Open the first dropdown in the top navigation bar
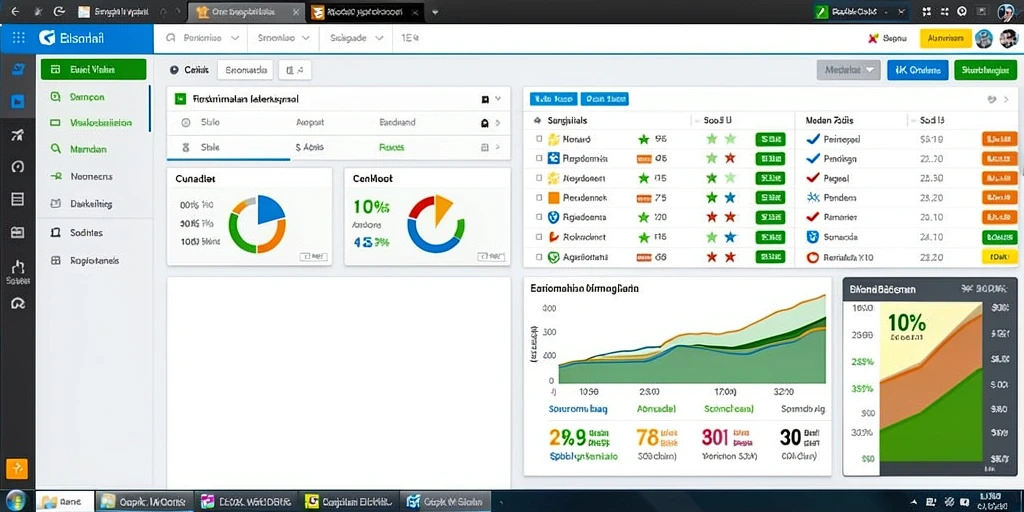Viewport: 1024px width, 512px height. pyautogui.click(x=203, y=39)
